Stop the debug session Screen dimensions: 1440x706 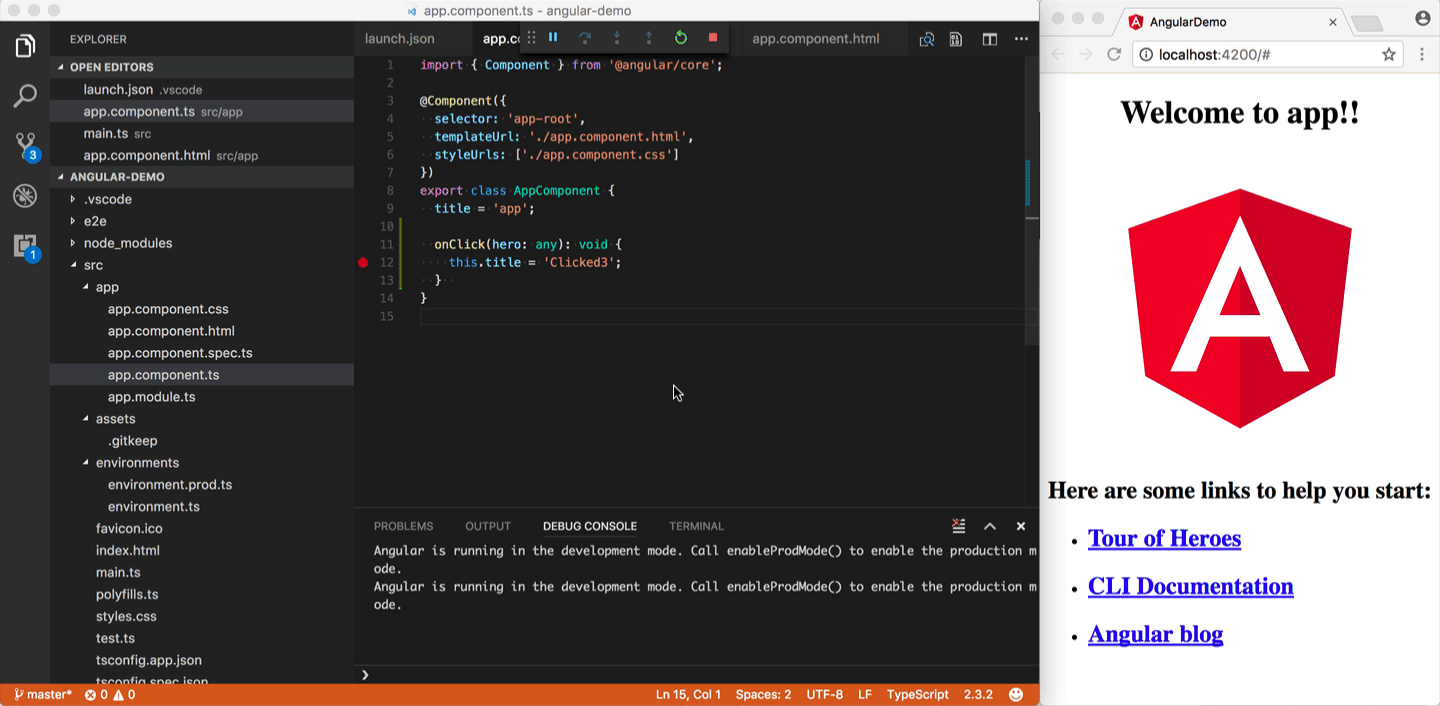click(713, 38)
